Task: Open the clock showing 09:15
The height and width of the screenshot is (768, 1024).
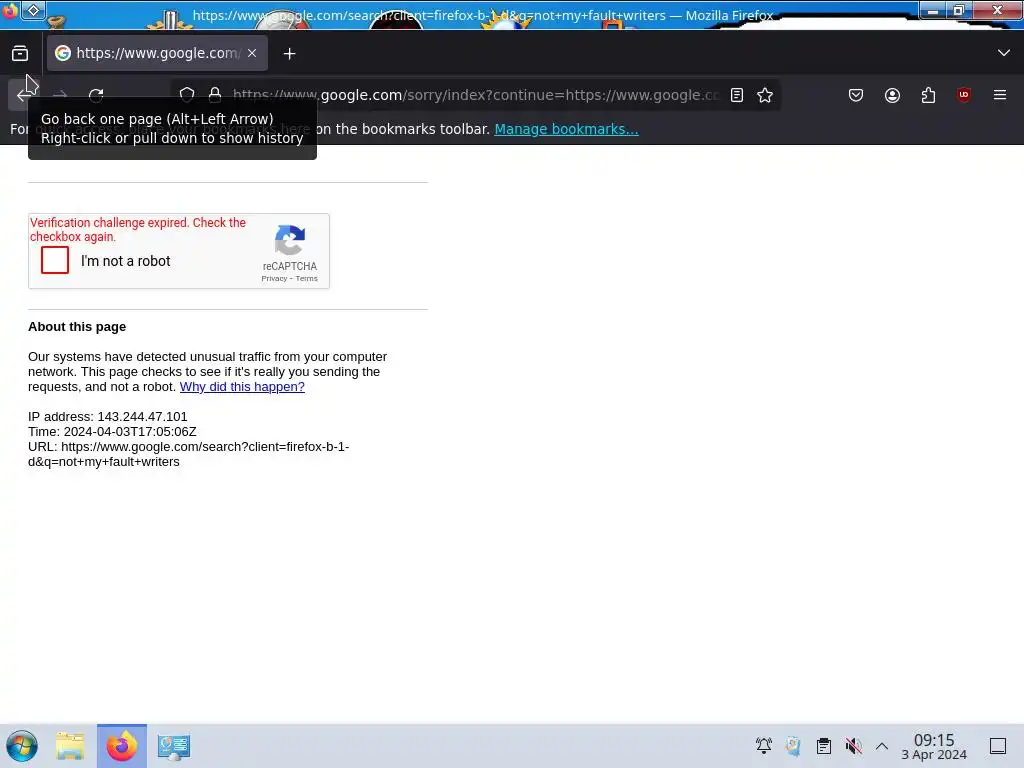Action: 934,746
